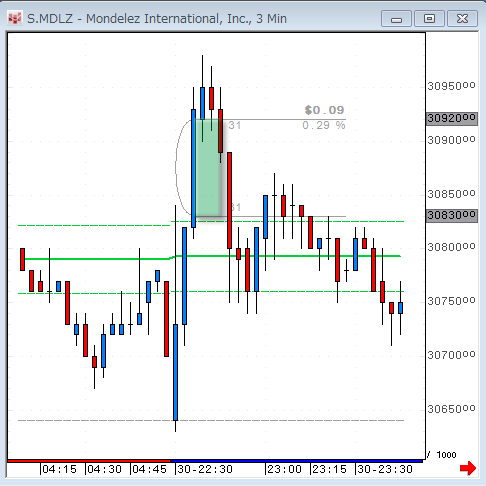This screenshot has width=486, height=486.
Task: Click the red arrow scroll icon
Action: [468, 468]
